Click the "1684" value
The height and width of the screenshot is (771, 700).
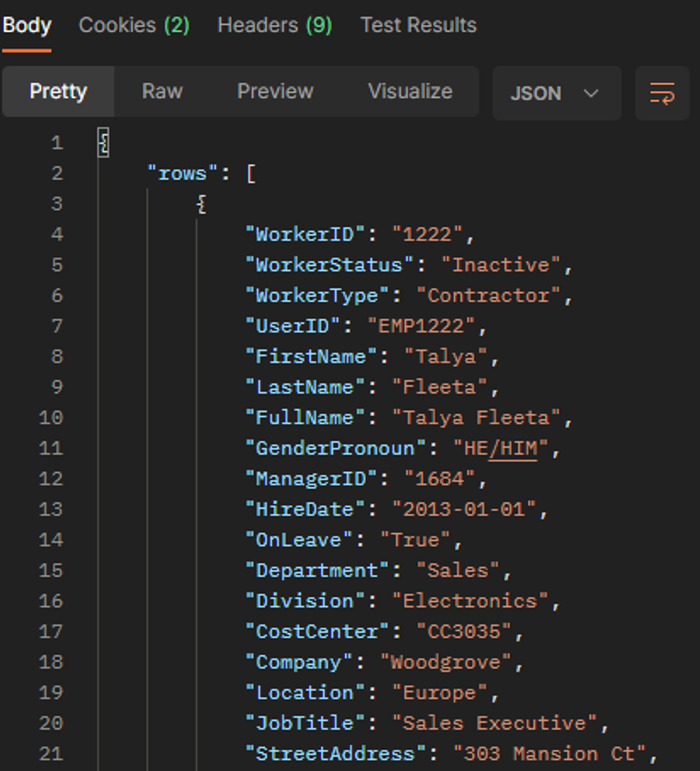pos(439,478)
